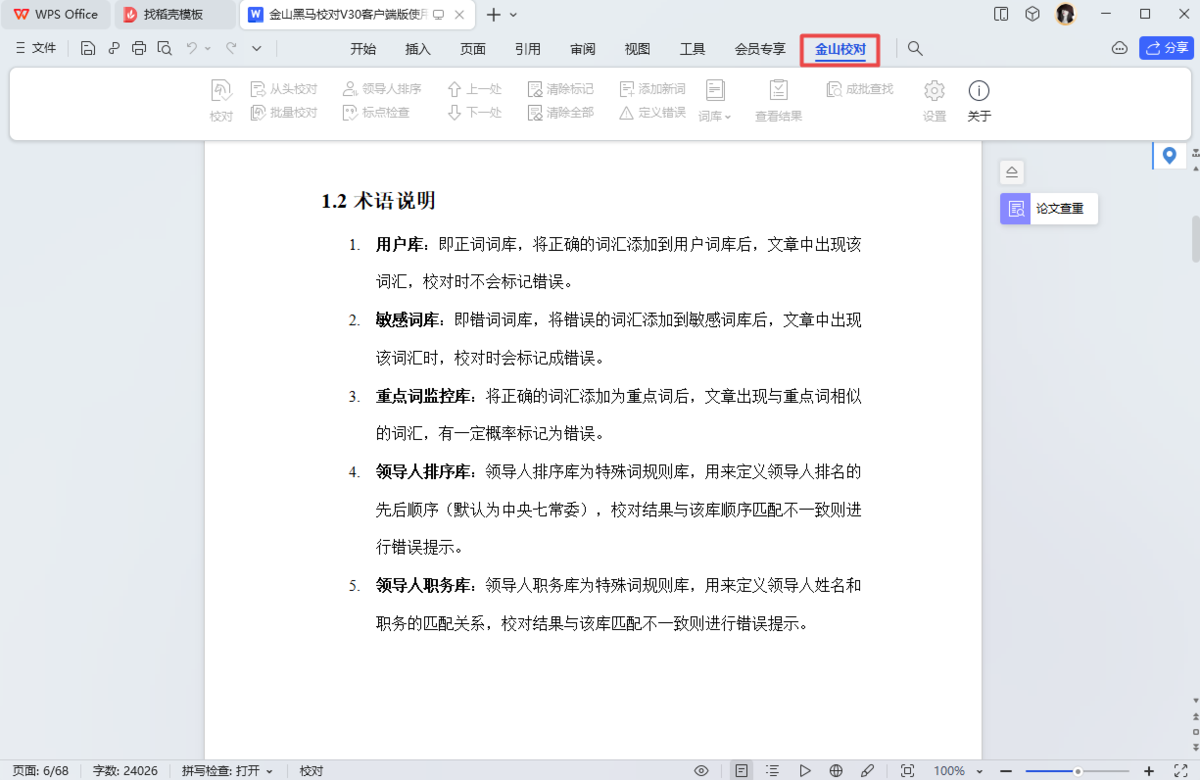Click the page number indicator 页面: 6/68
Image resolution: width=1200 pixels, height=780 pixels.
pos(39,770)
